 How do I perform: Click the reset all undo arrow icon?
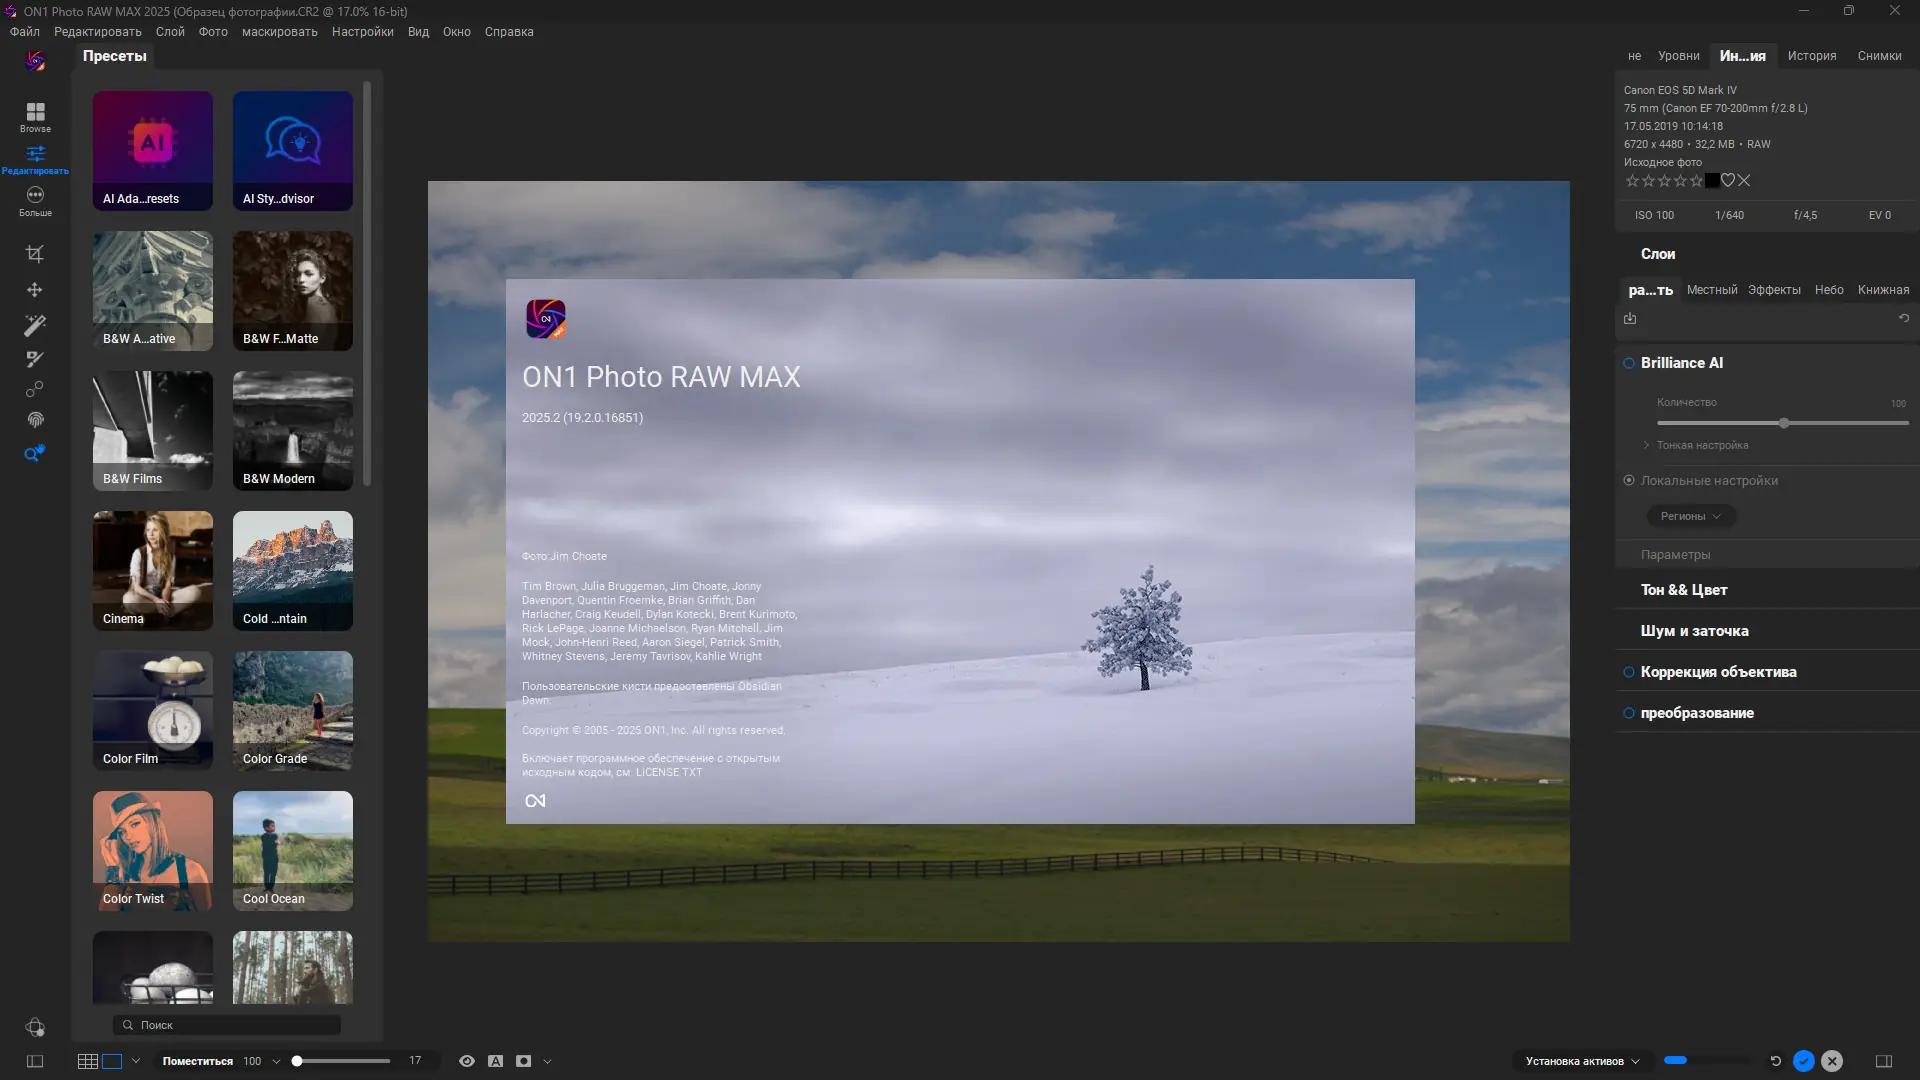tap(1776, 1061)
